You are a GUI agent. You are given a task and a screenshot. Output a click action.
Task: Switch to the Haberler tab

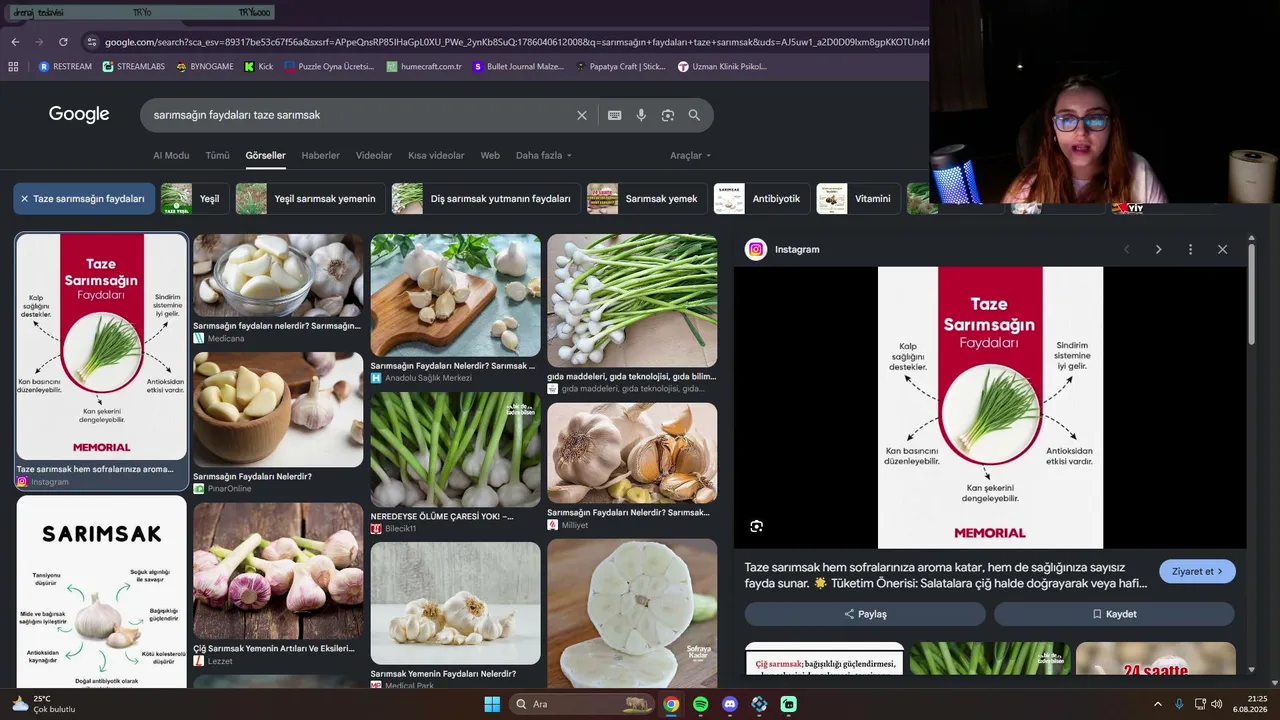coord(321,156)
